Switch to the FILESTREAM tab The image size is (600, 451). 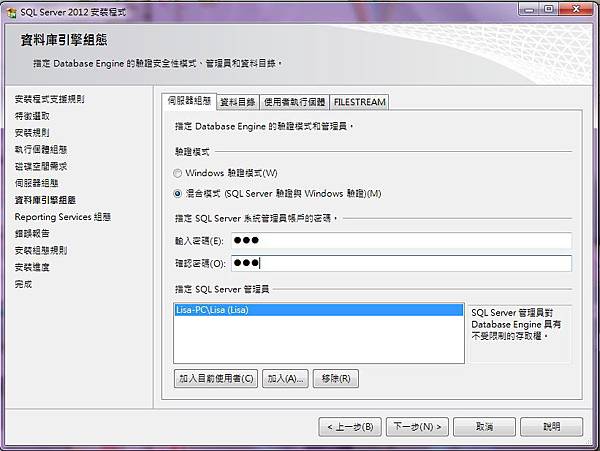point(359,102)
